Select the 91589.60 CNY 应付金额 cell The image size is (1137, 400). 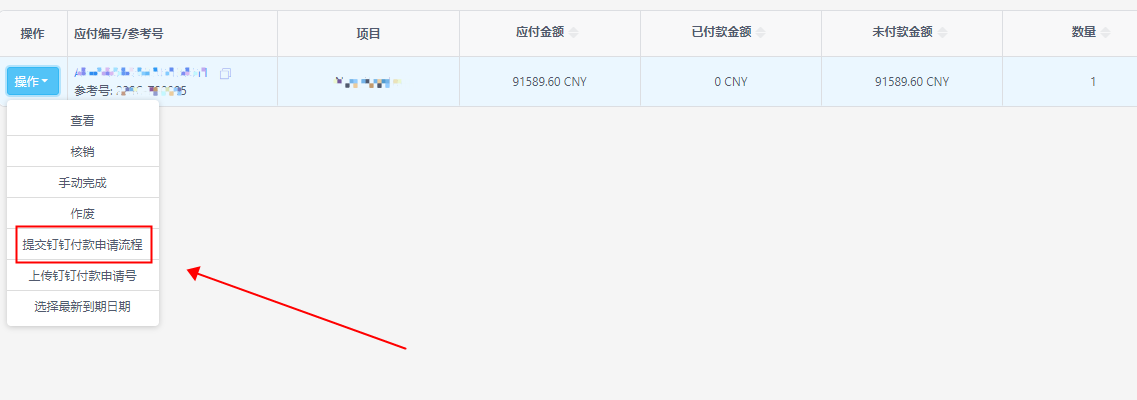pyautogui.click(x=550, y=82)
